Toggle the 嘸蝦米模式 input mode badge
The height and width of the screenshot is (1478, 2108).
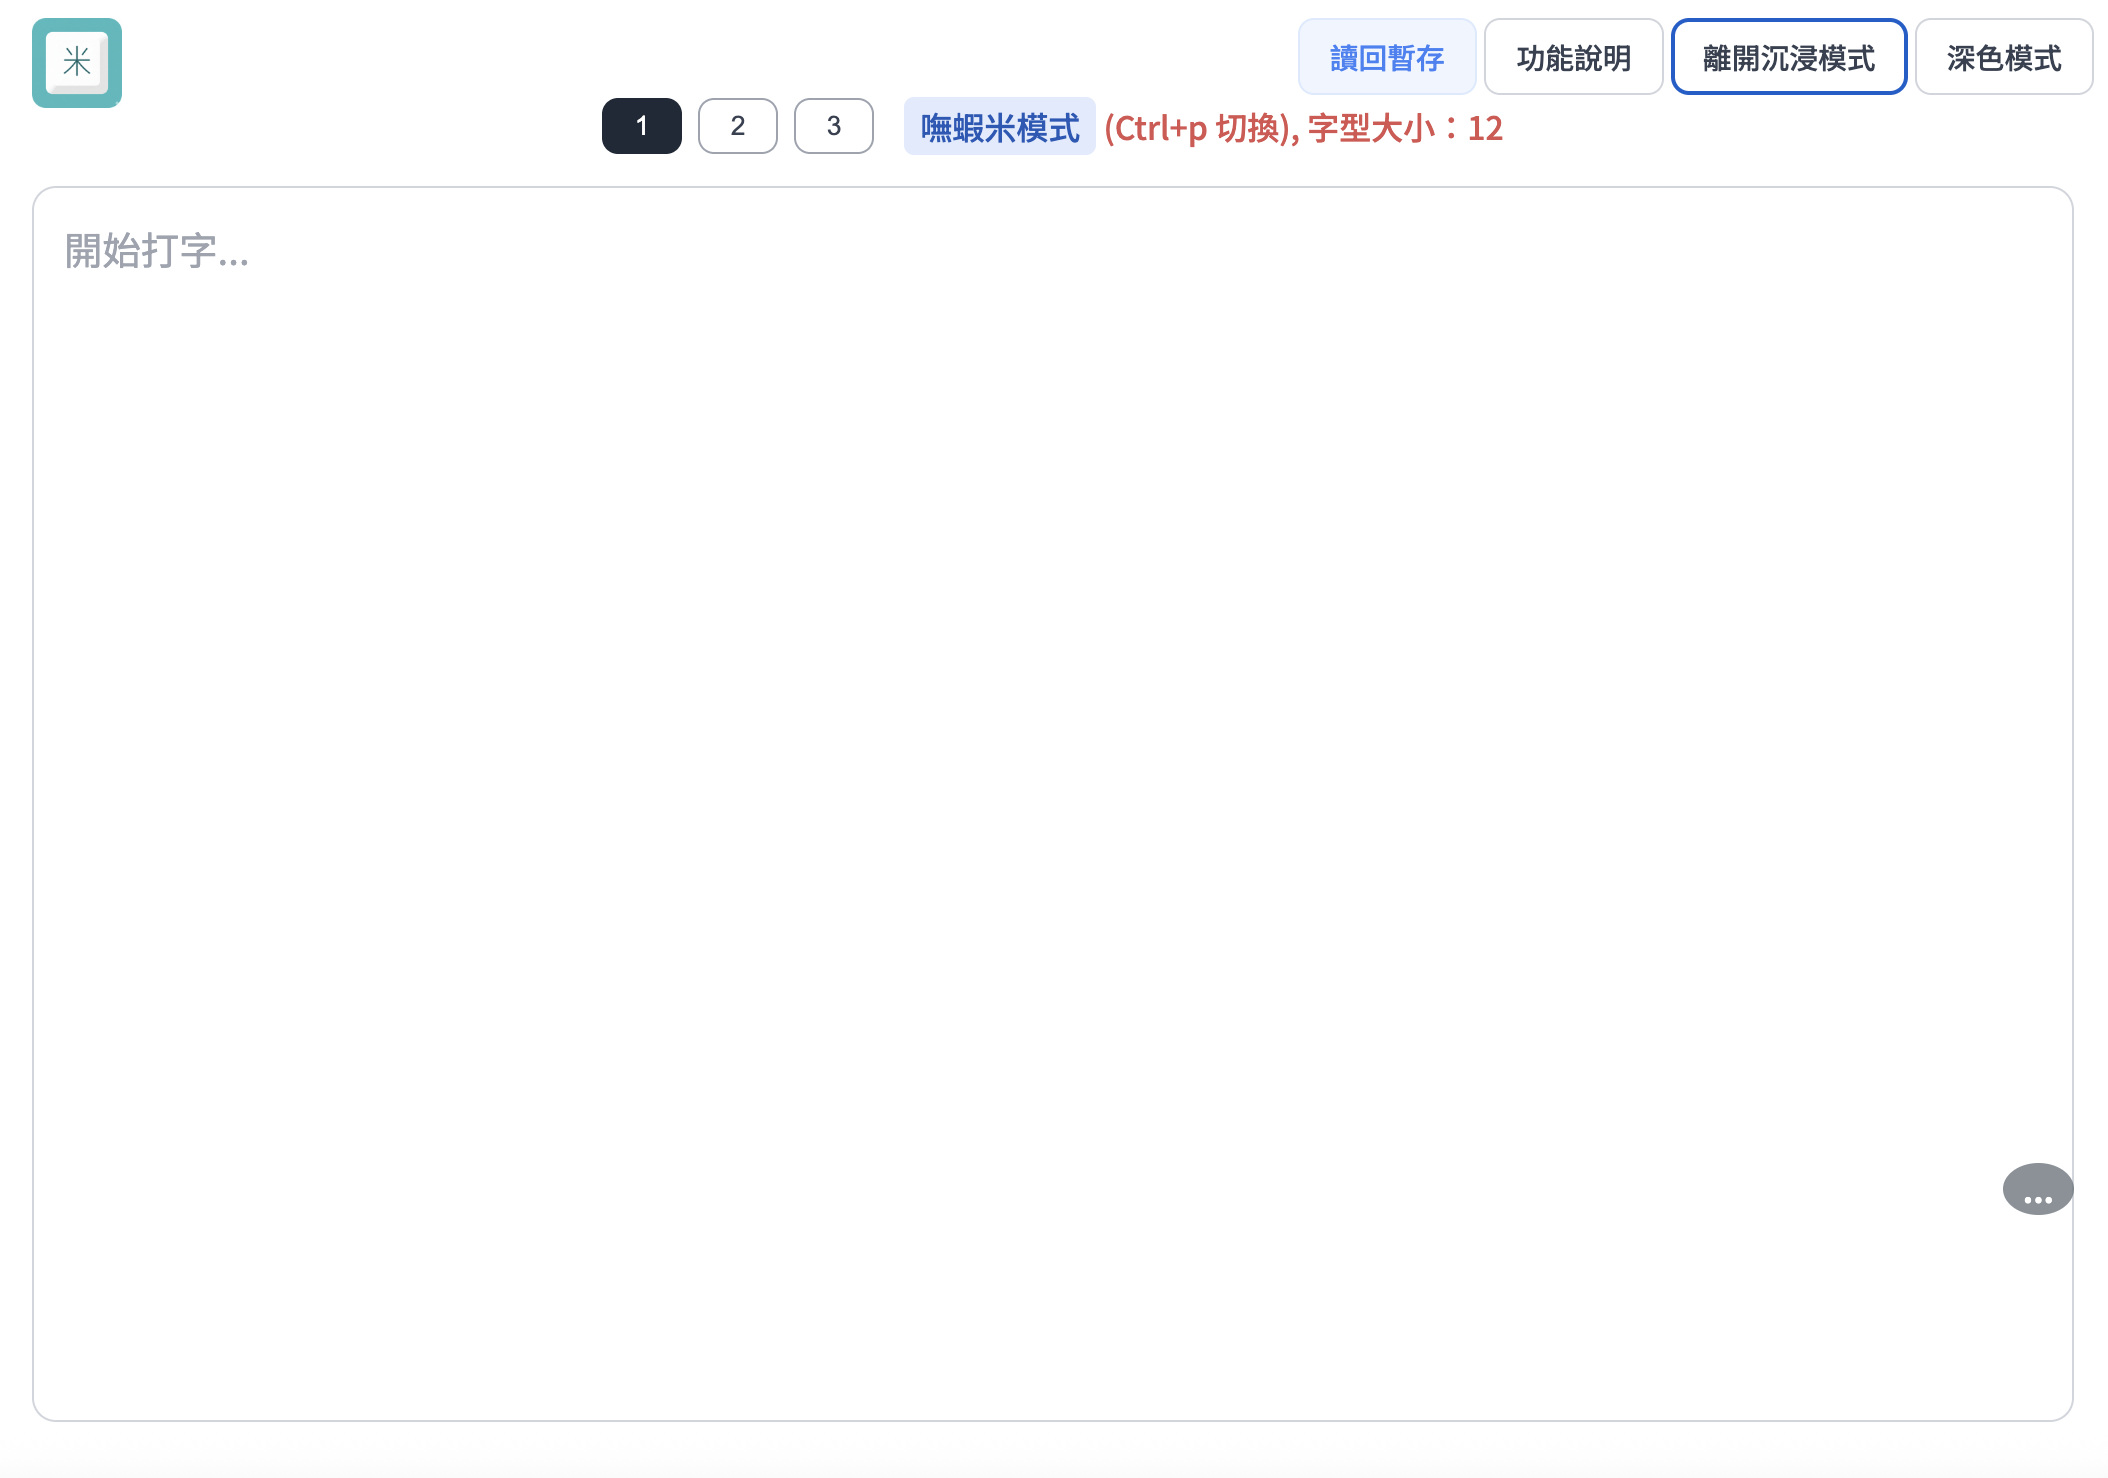tap(999, 127)
